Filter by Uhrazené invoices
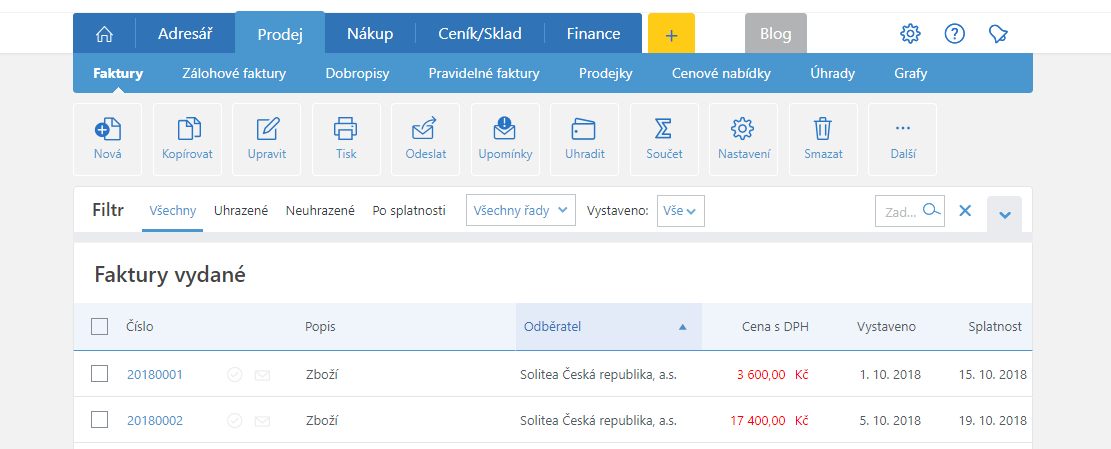 241,210
